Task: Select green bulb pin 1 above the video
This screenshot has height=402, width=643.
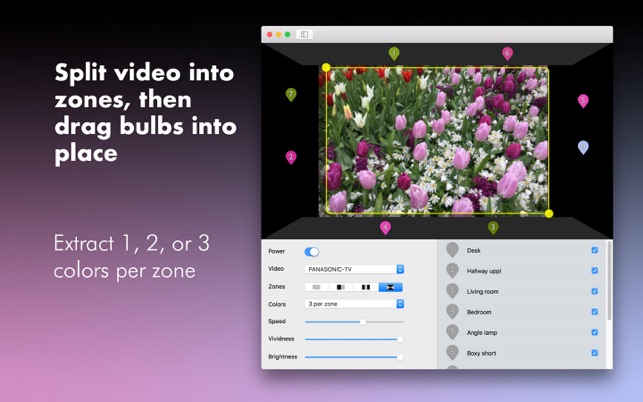Action: [394, 54]
